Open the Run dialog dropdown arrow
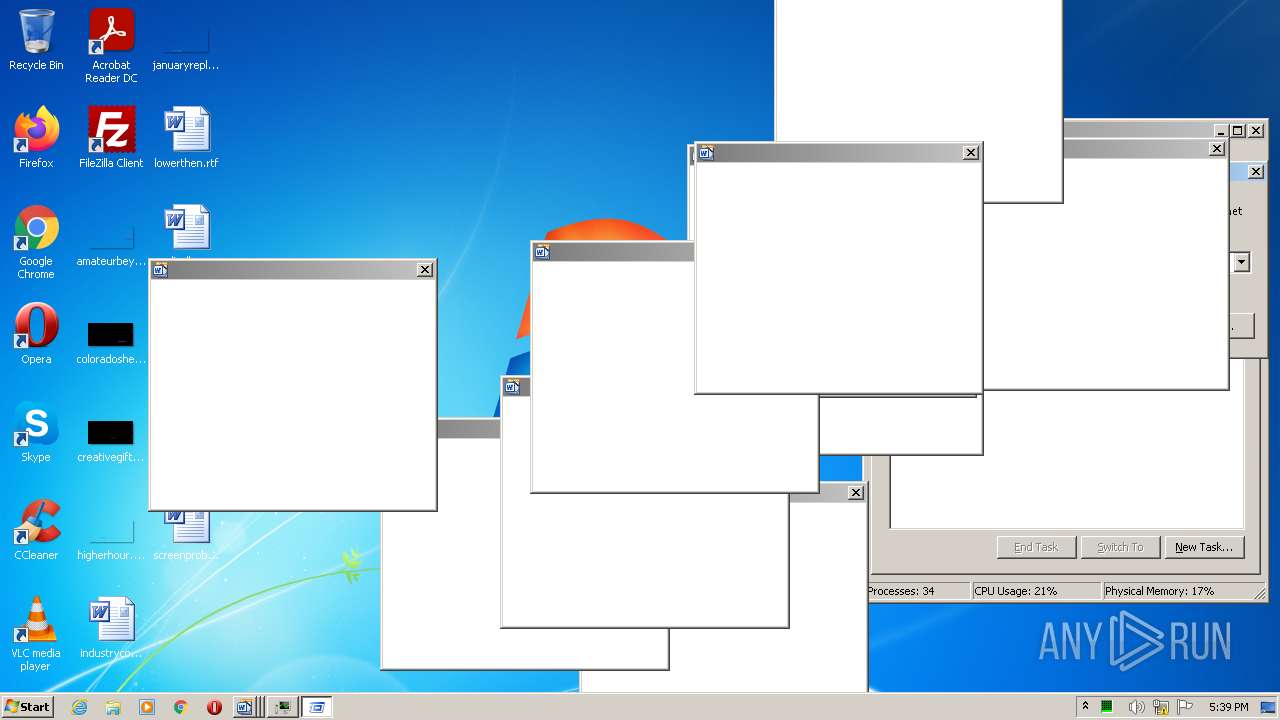The height and width of the screenshot is (720, 1280). [1242, 263]
